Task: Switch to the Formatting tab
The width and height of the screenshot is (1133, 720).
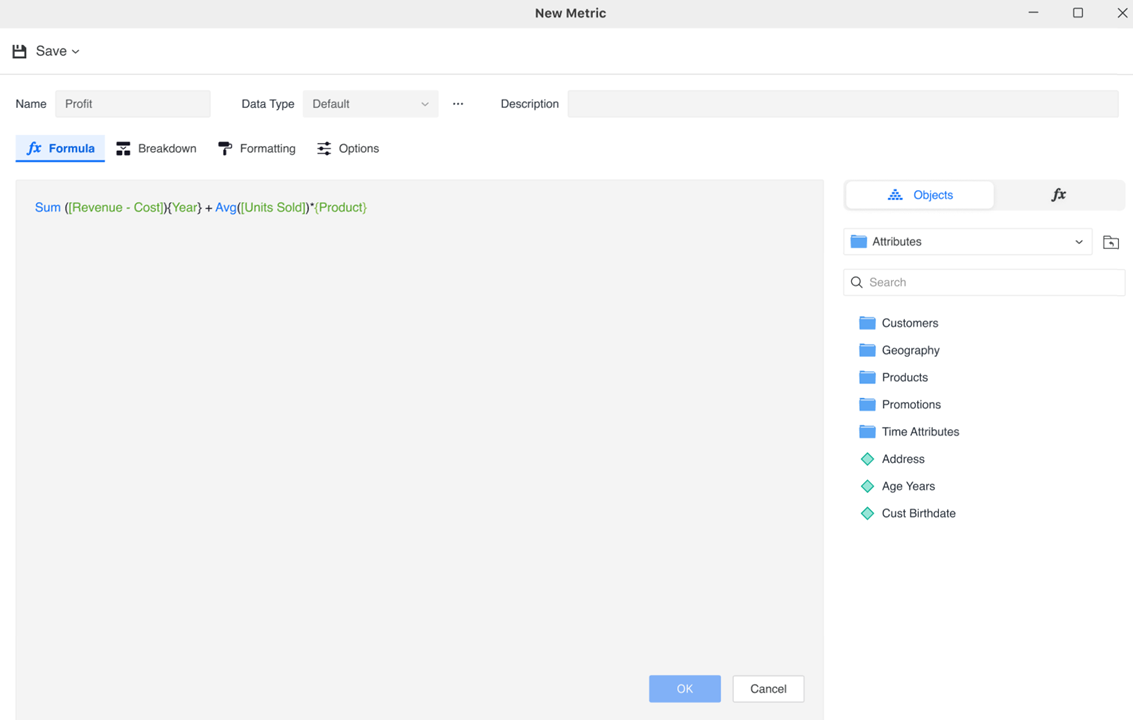Action: (x=257, y=148)
